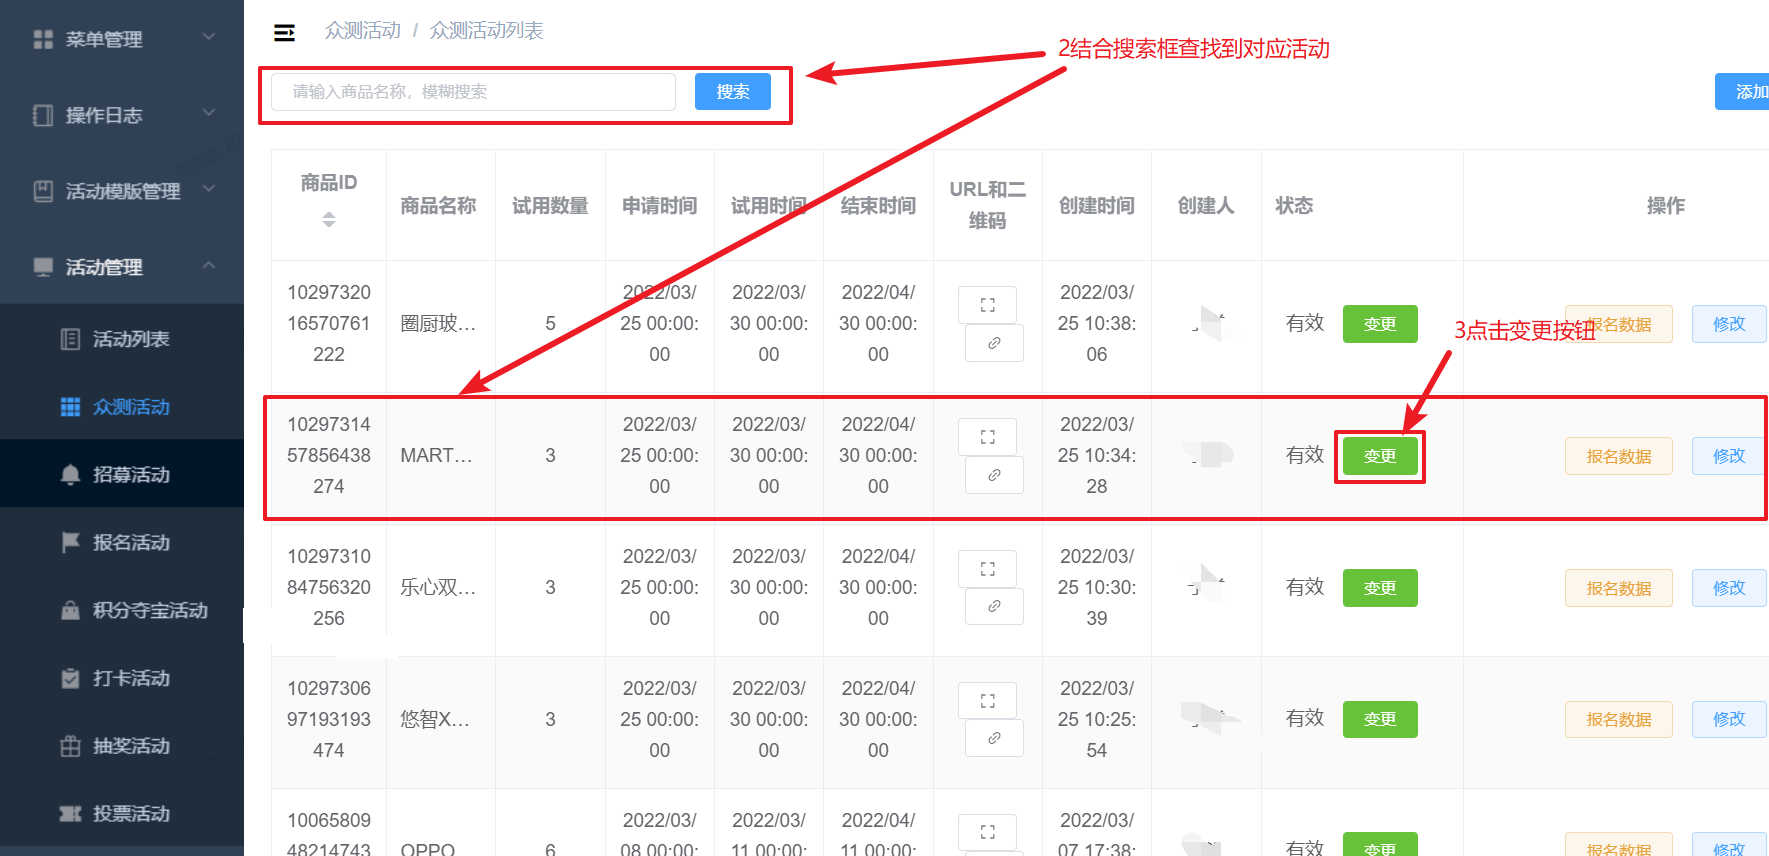
Task: Show QR code for 圈厨玻 row
Action: pos(988,305)
